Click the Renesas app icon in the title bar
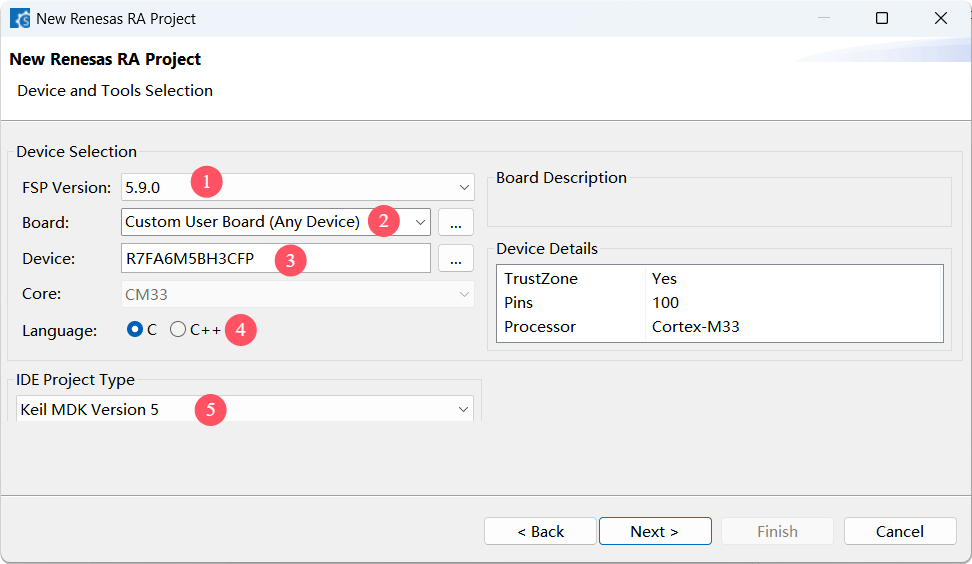The height and width of the screenshot is (564, 972). pos(20,19)
